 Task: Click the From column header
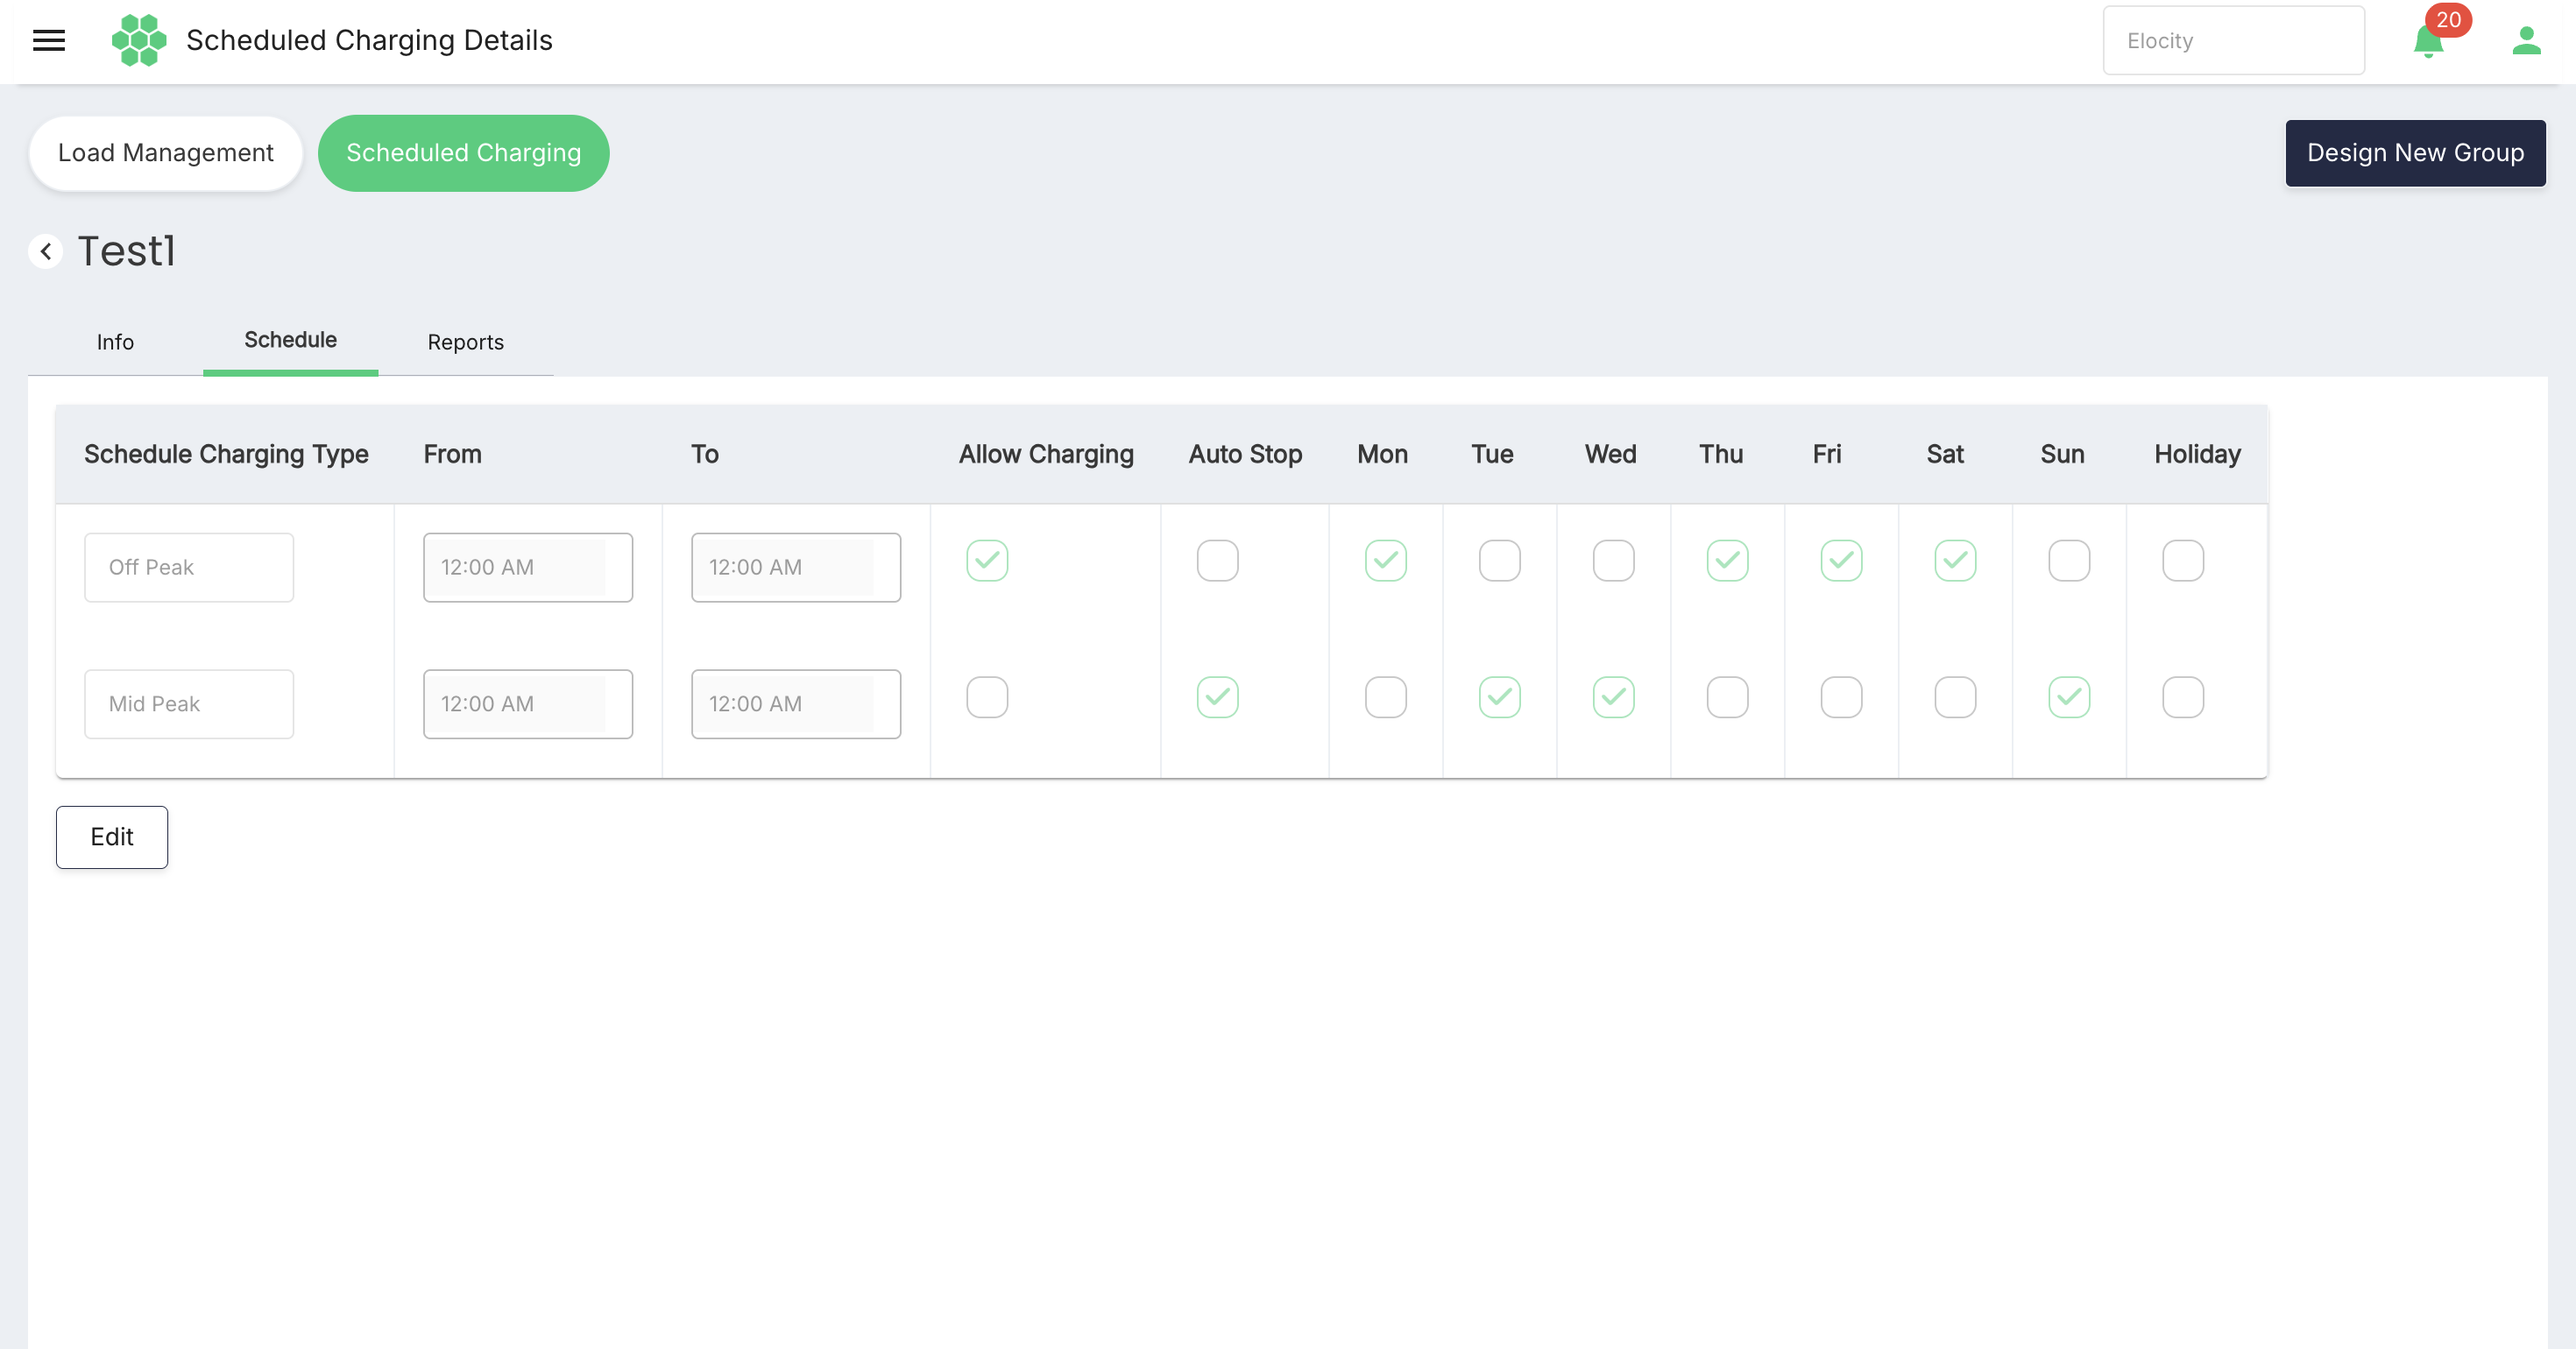452,454
